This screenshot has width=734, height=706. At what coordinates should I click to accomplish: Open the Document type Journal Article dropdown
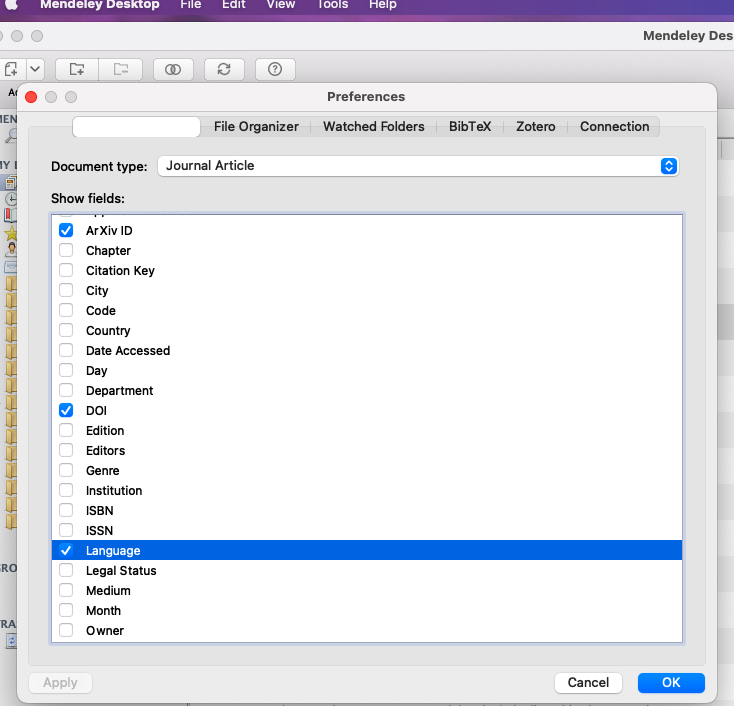tap(418, 166)
